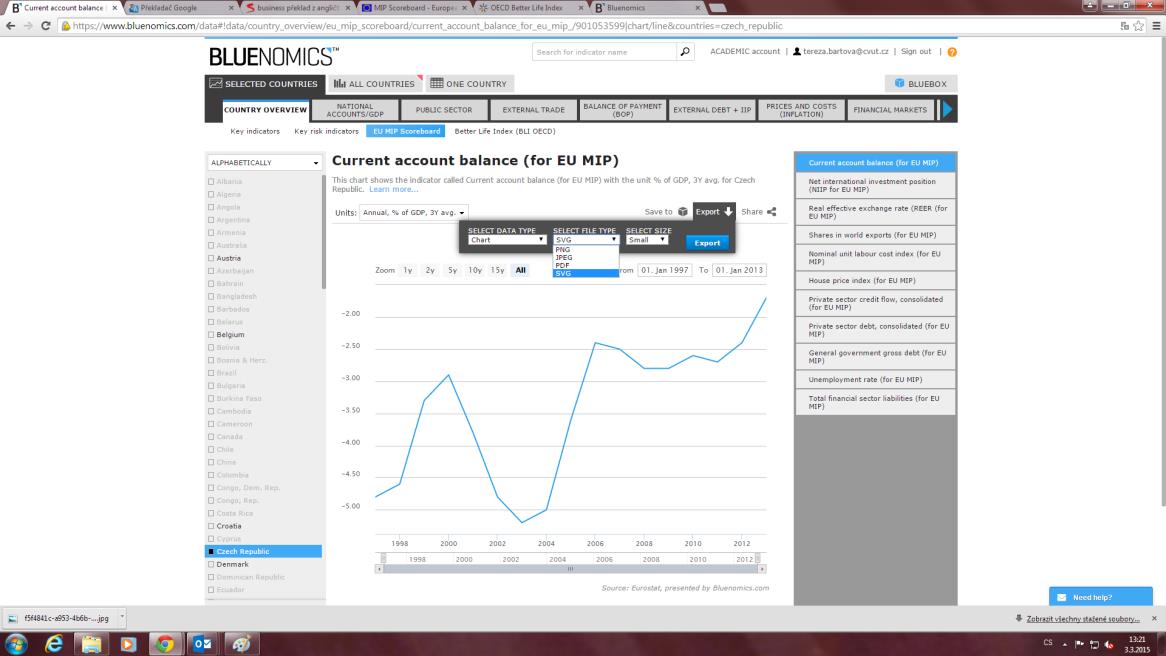Check the Bulgaria checkbox

(211, 385)
